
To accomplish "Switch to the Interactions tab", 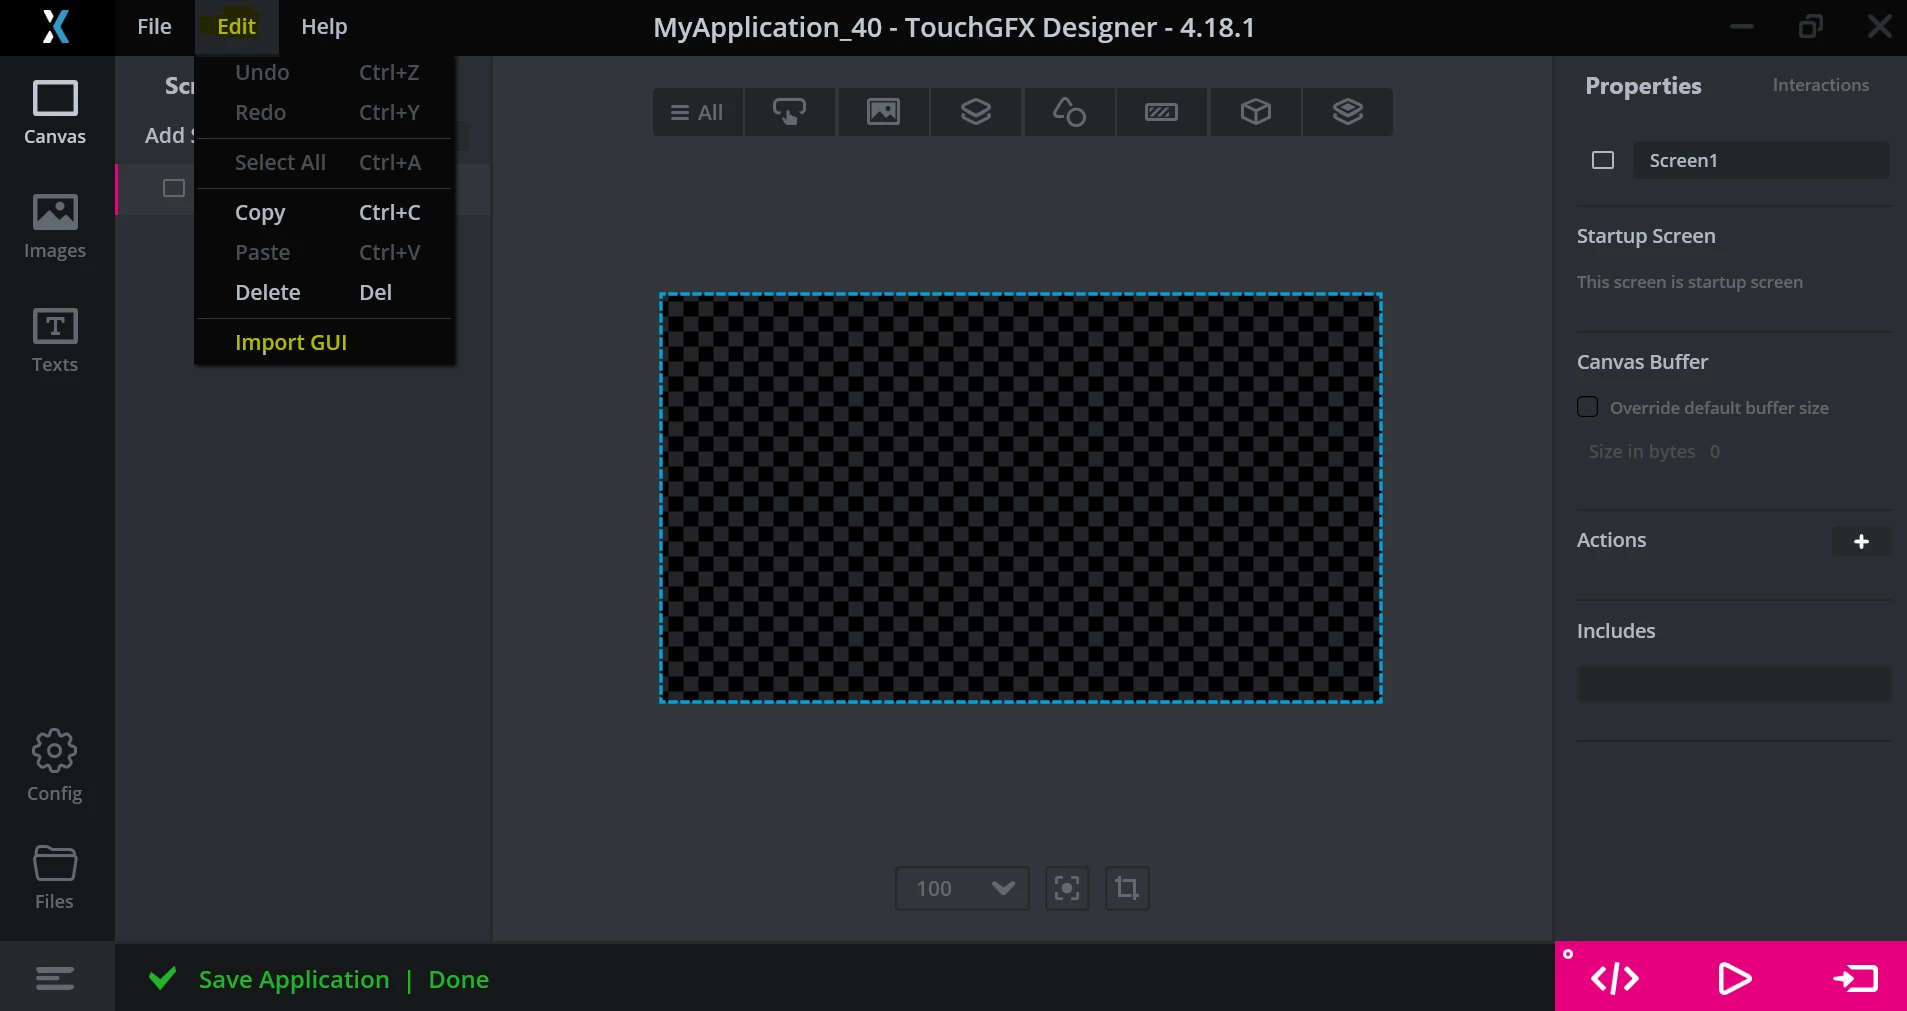I will (1820, 85).
